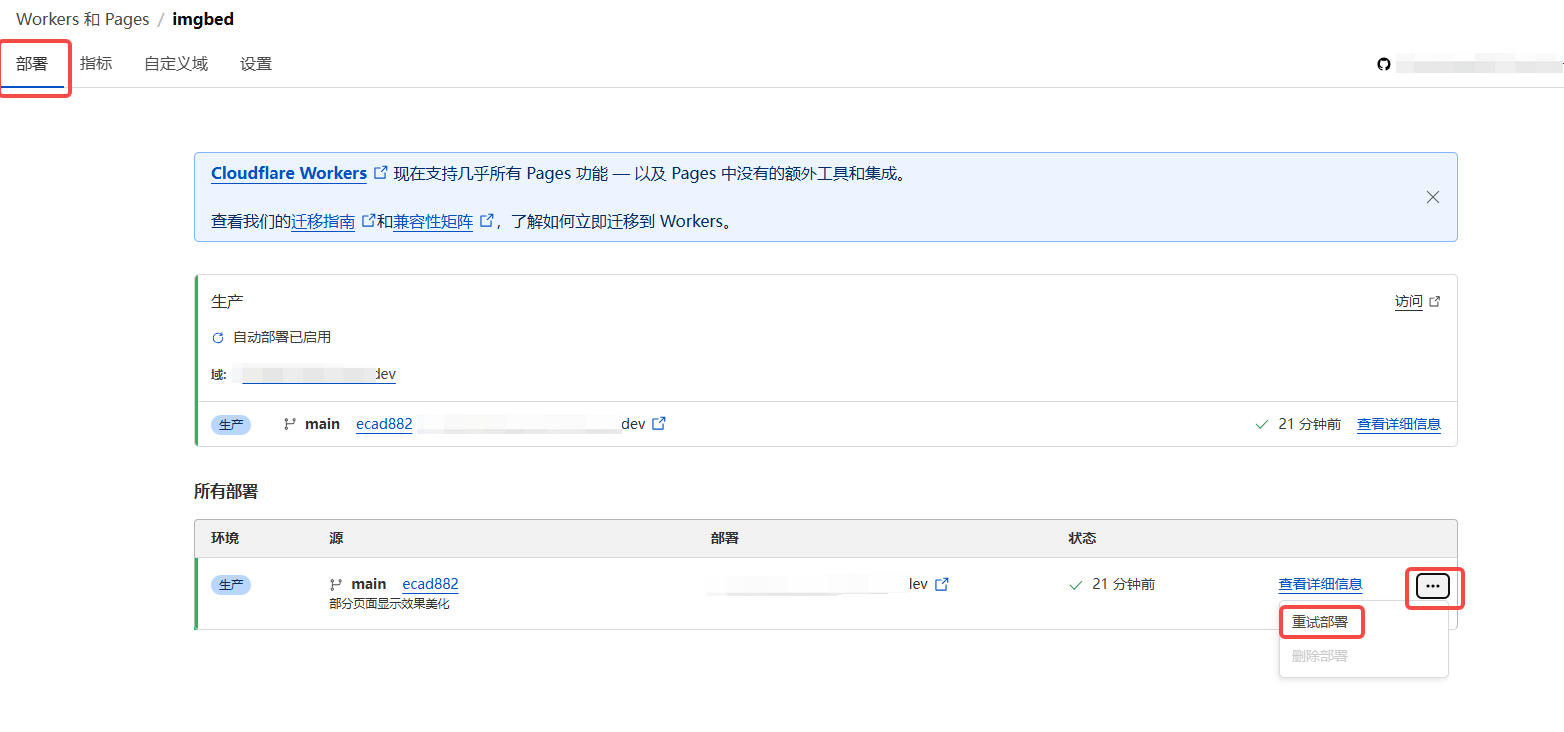Click external-link icon in deployments table row
1564x732 pixels.
pyautogui.click(x=941, y=584)
